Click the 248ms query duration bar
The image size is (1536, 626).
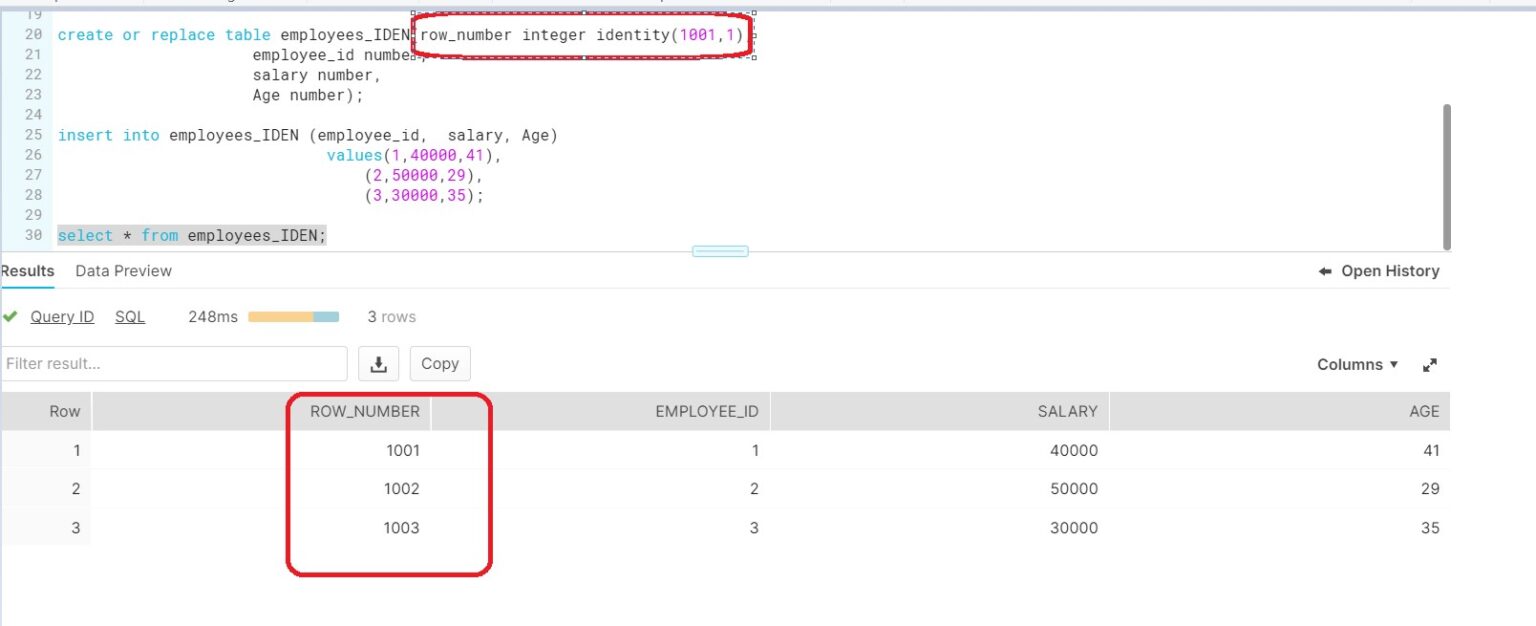[293, 317]
